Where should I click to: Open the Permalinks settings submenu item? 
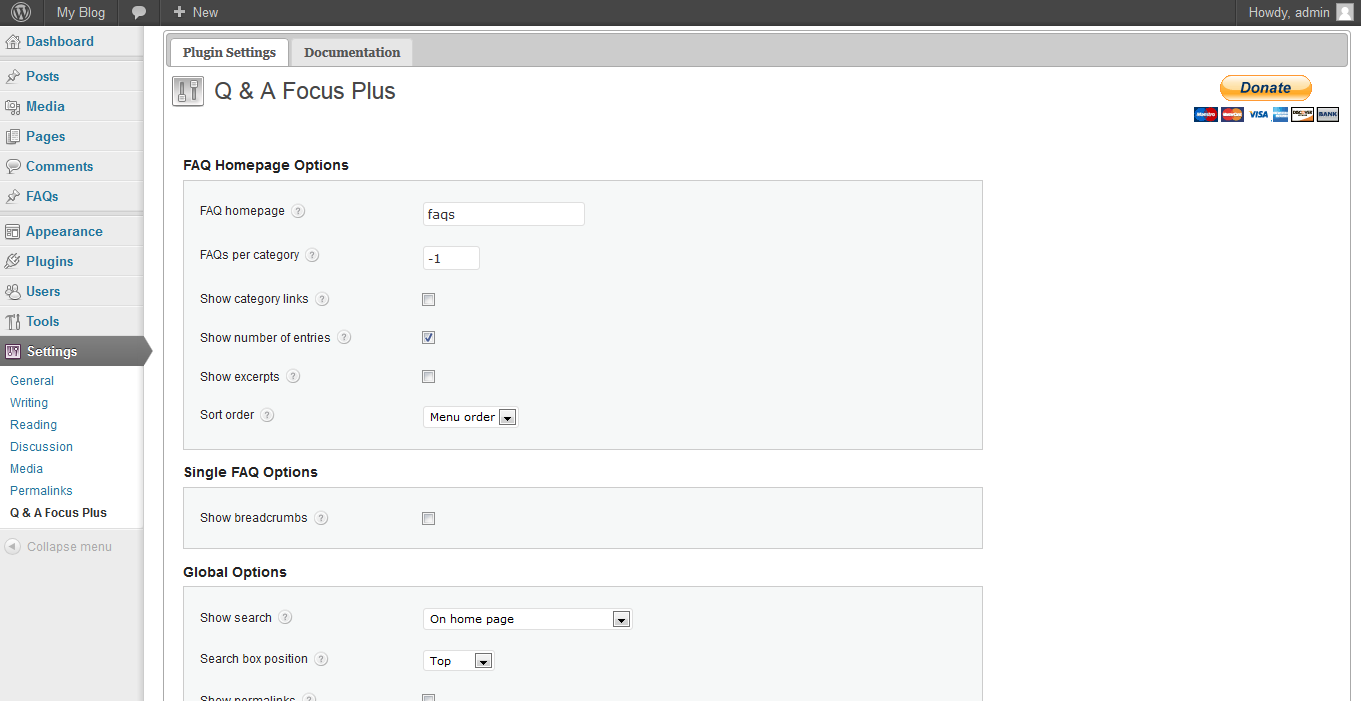tap(41, 491)
